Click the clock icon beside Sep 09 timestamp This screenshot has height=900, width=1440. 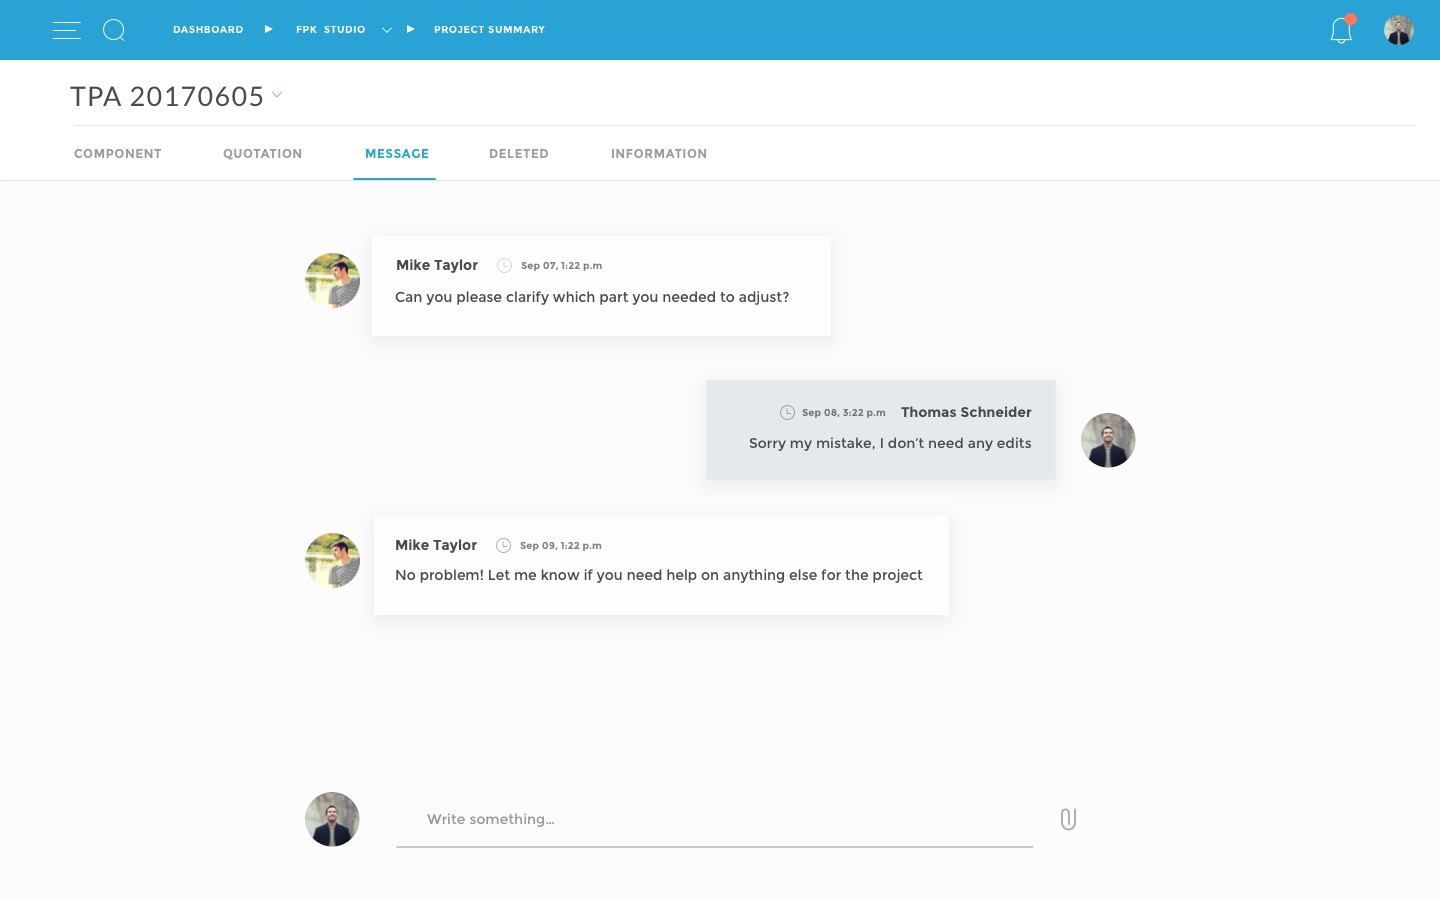[504, 545]
